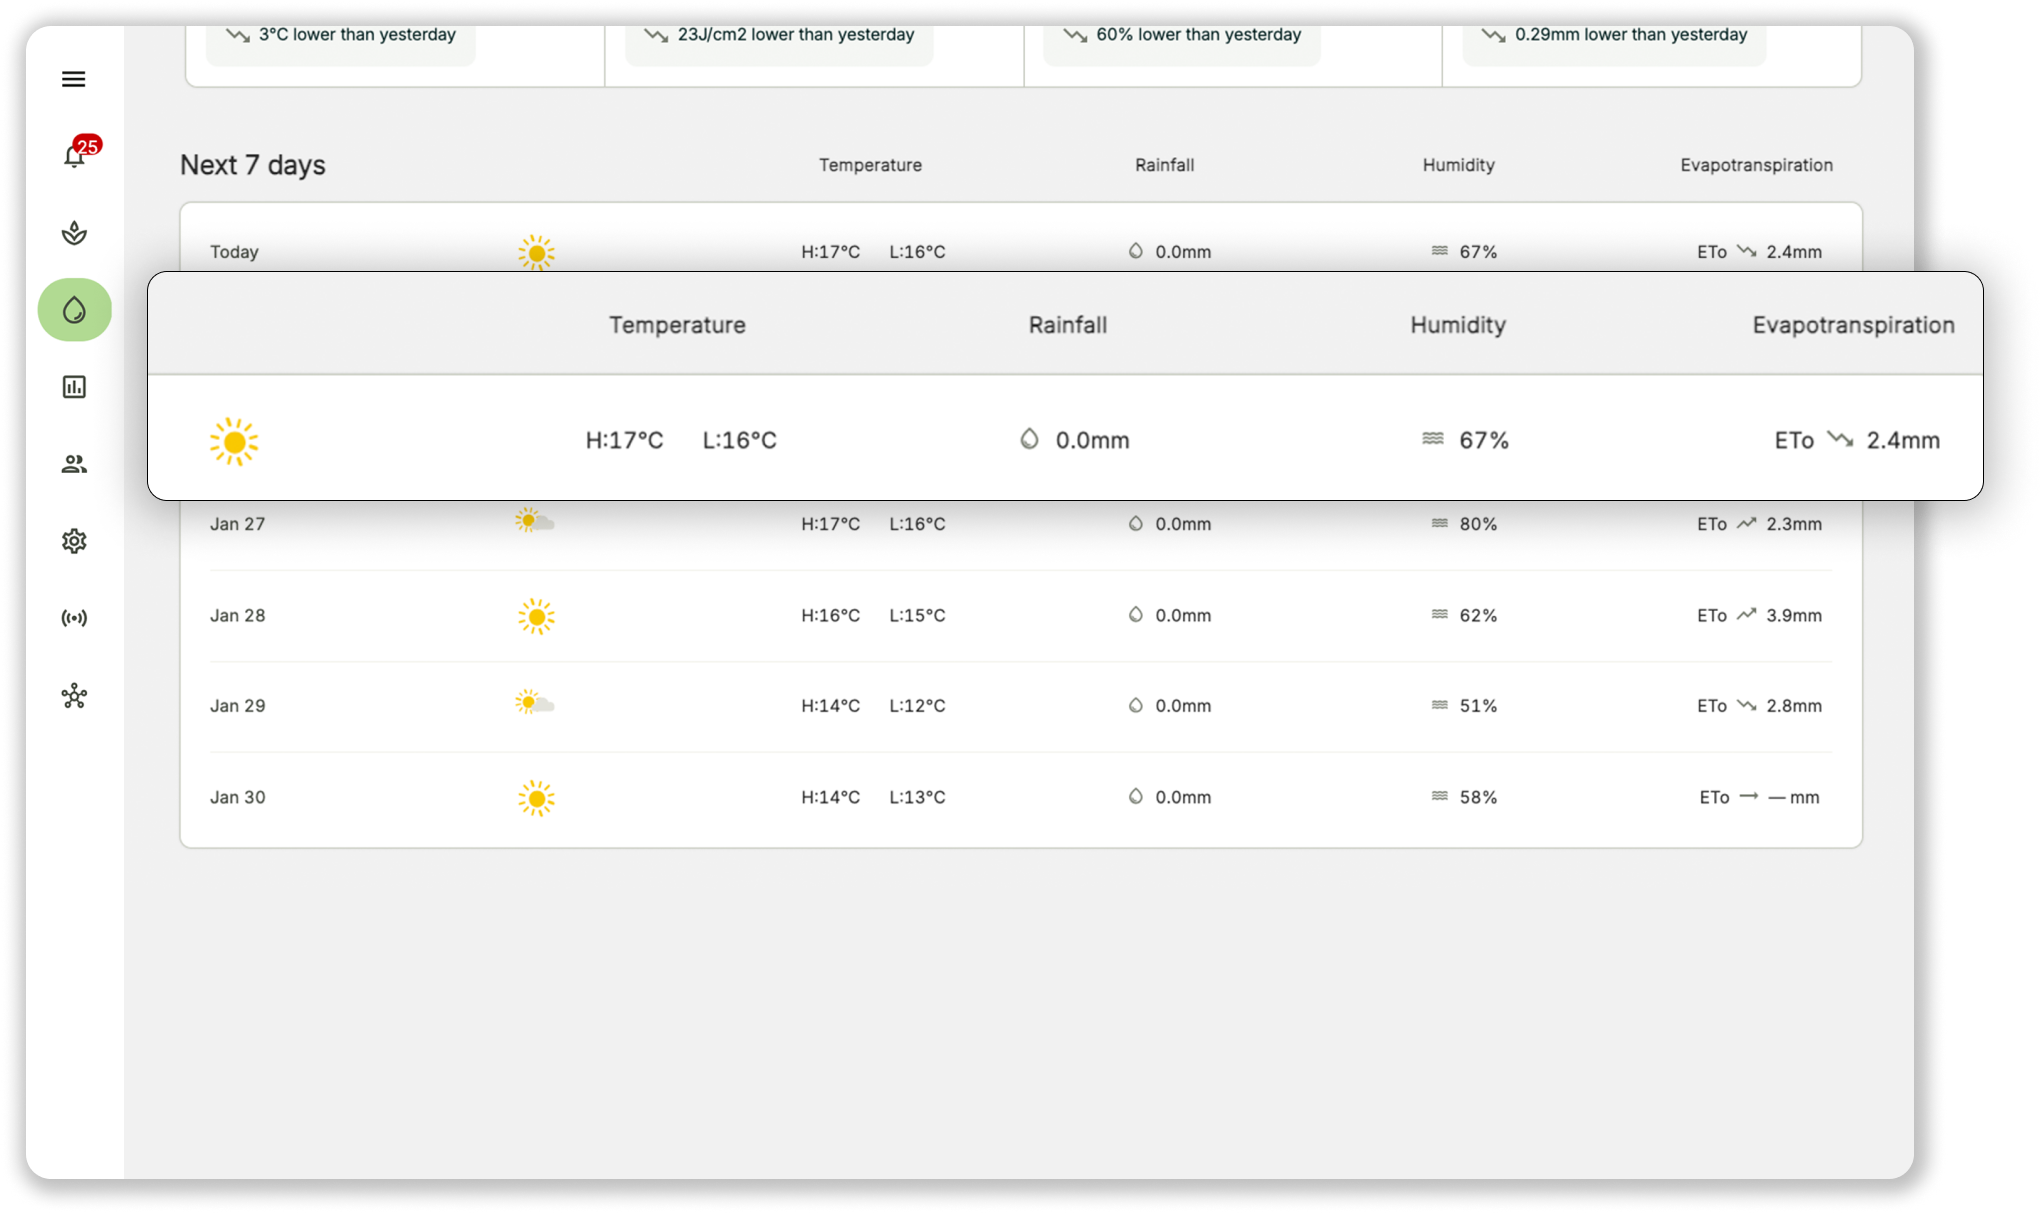Screen dimensions: 2044x1213
Task: Select the Jan 28 forecast row
Action: [x=1020, y=616]
